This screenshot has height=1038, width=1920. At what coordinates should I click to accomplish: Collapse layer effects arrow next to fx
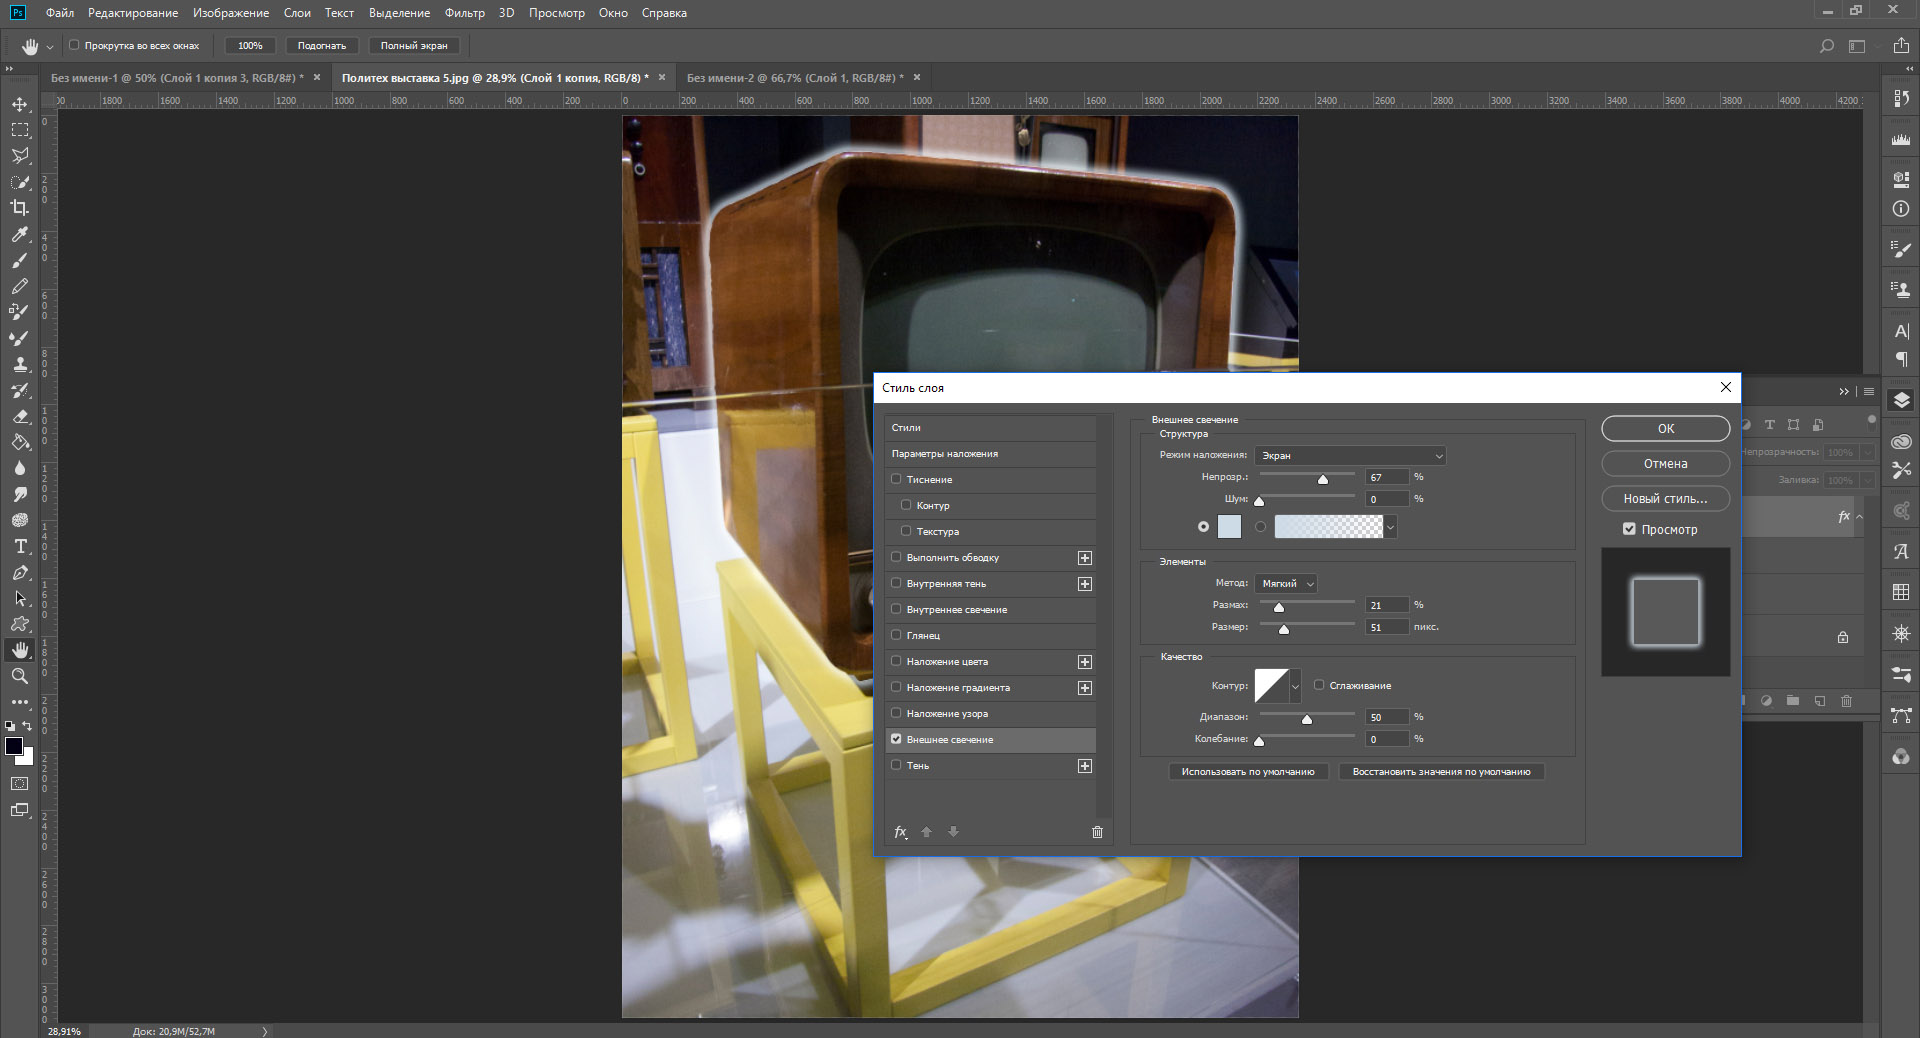1859,517
